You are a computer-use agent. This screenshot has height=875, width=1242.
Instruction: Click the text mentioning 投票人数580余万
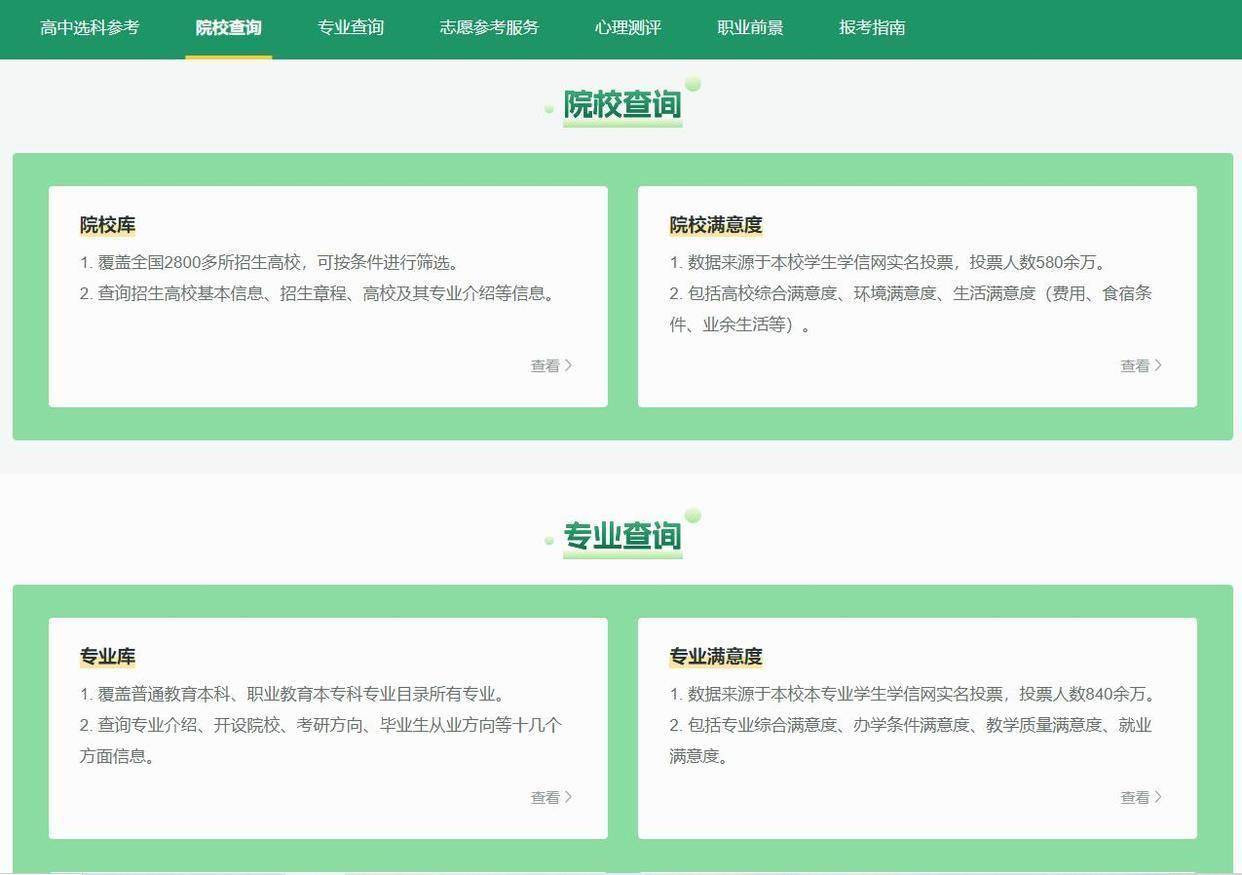[889, 263]
